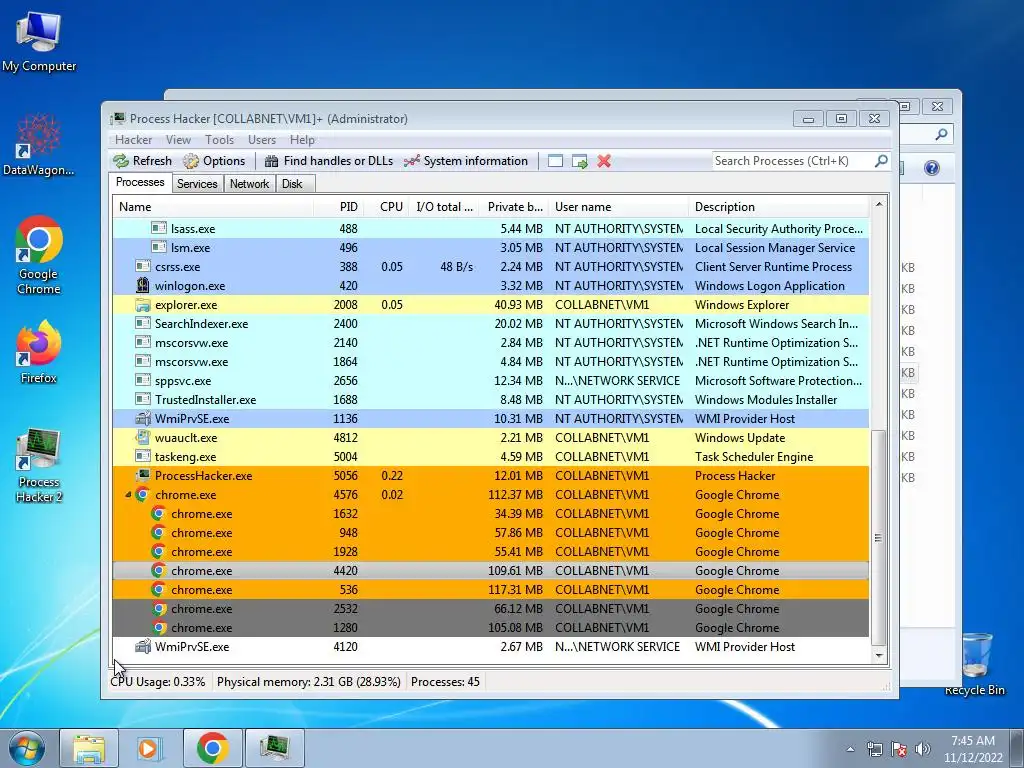The image size is (1024, 768).
Task: Click the WmiPrvSE.exe icon with PID 1136
Action: point(142,418)
